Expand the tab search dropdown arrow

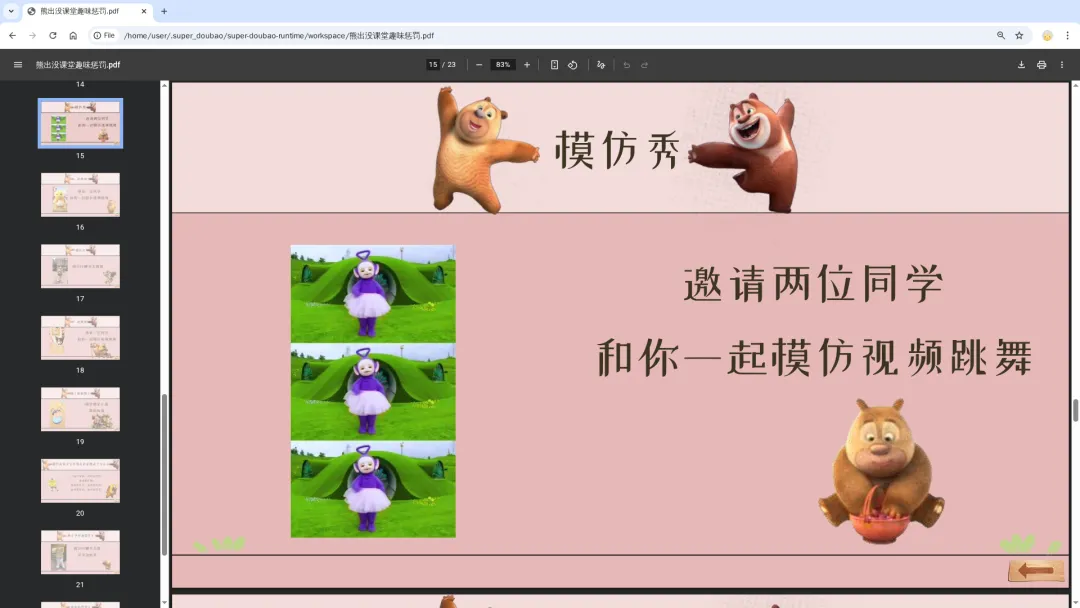coord(11,11)
